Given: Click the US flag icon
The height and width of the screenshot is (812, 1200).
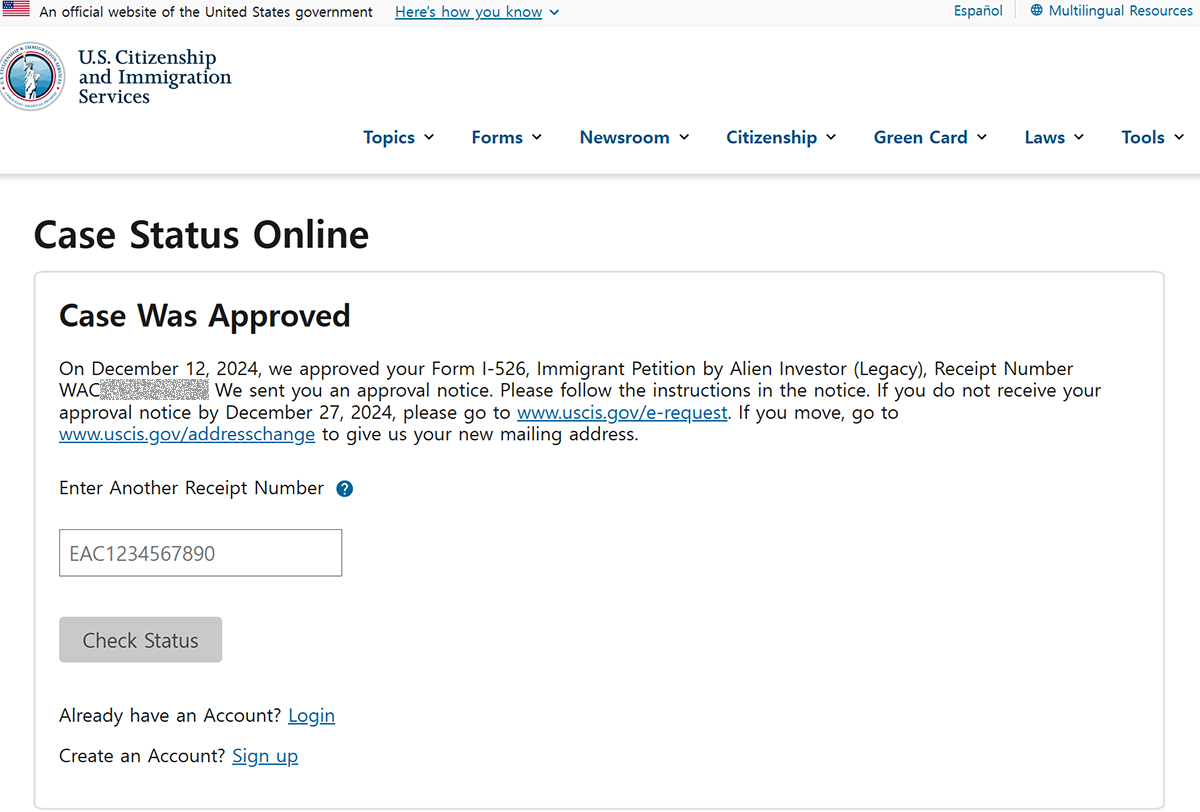Looking at the screenshot, I should point(16,10).
